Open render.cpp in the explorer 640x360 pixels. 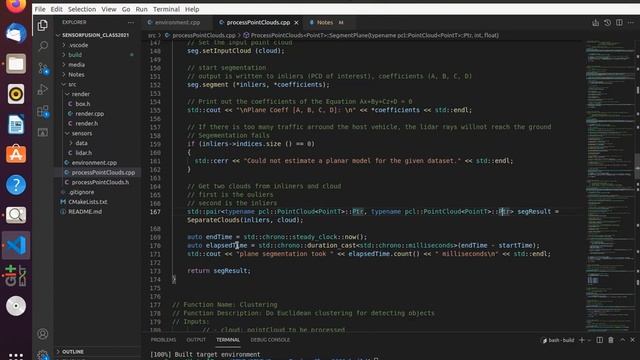click(x=89, y=113)
